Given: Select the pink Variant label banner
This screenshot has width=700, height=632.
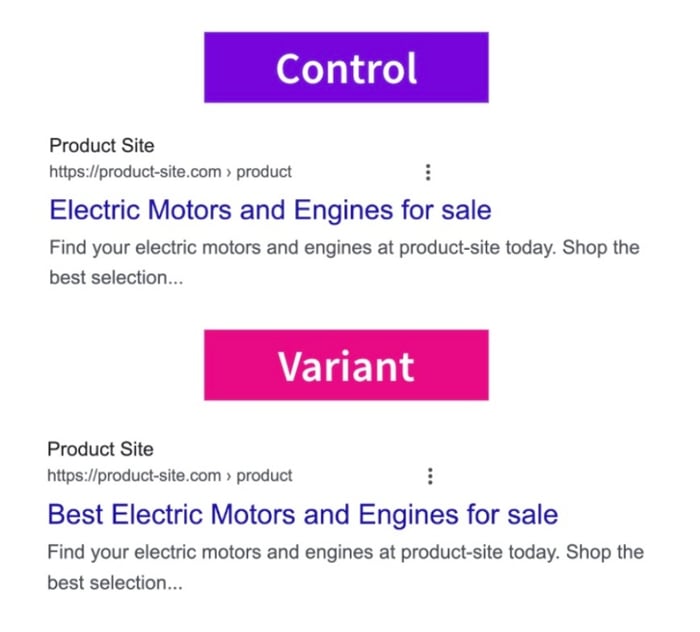Looking at the screenshot, I should click(x=346, y=365).
